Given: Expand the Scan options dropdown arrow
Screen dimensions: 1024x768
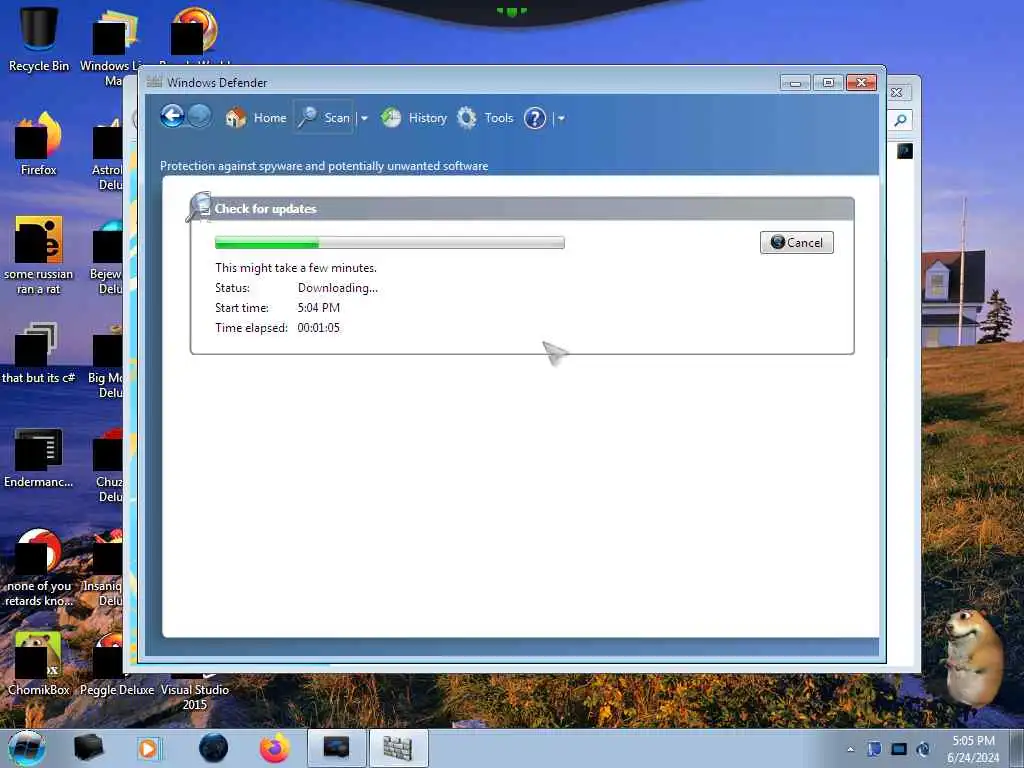Looking at the screenshot, I should [364, 118].
